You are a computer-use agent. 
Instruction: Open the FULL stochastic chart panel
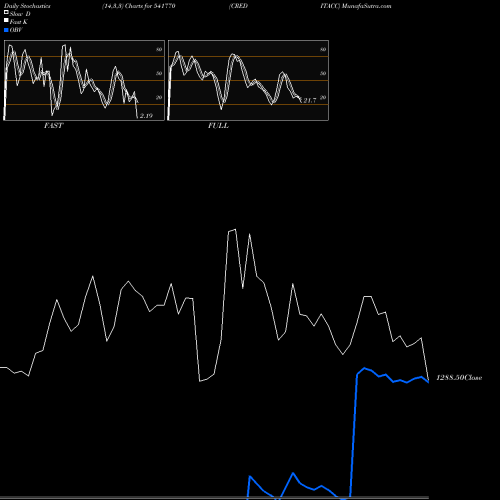pos(248,80)
